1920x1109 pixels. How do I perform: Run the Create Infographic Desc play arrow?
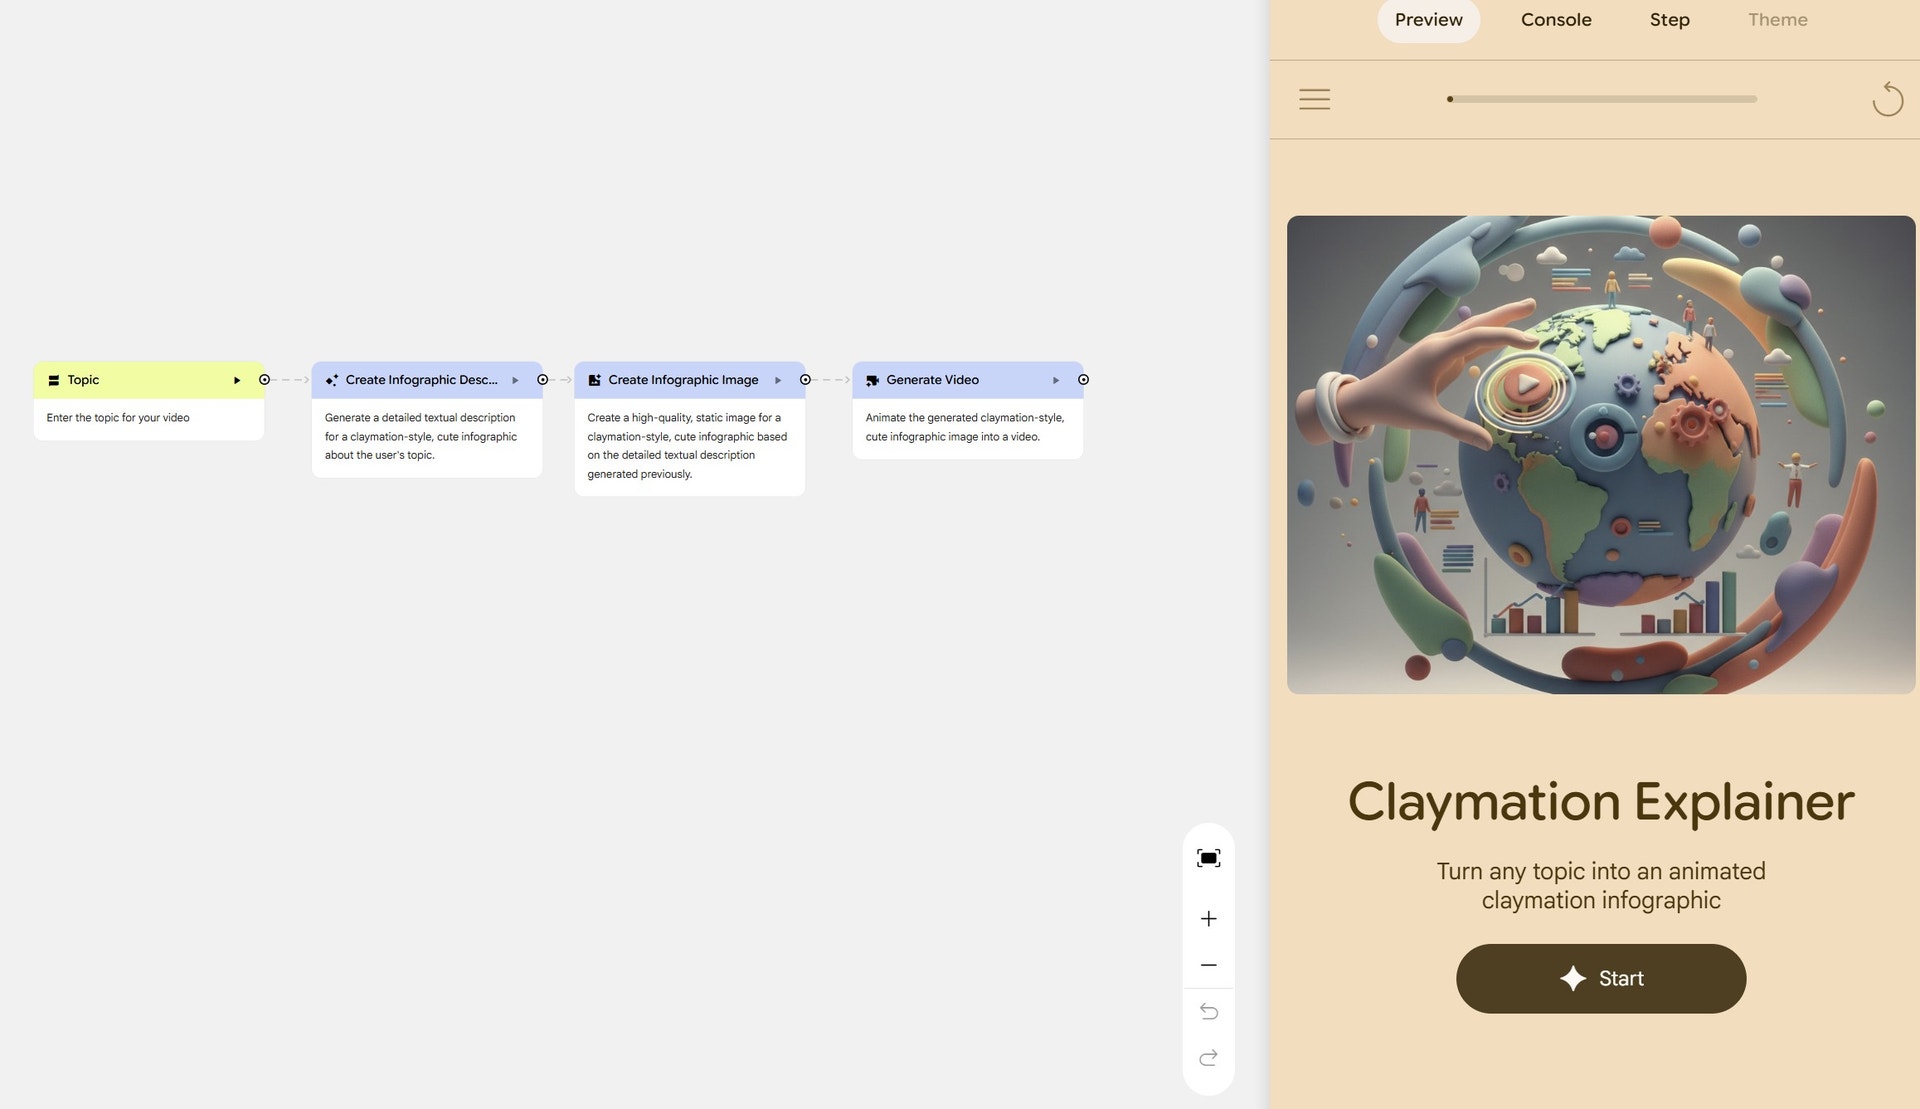click(x=515, y=380)
